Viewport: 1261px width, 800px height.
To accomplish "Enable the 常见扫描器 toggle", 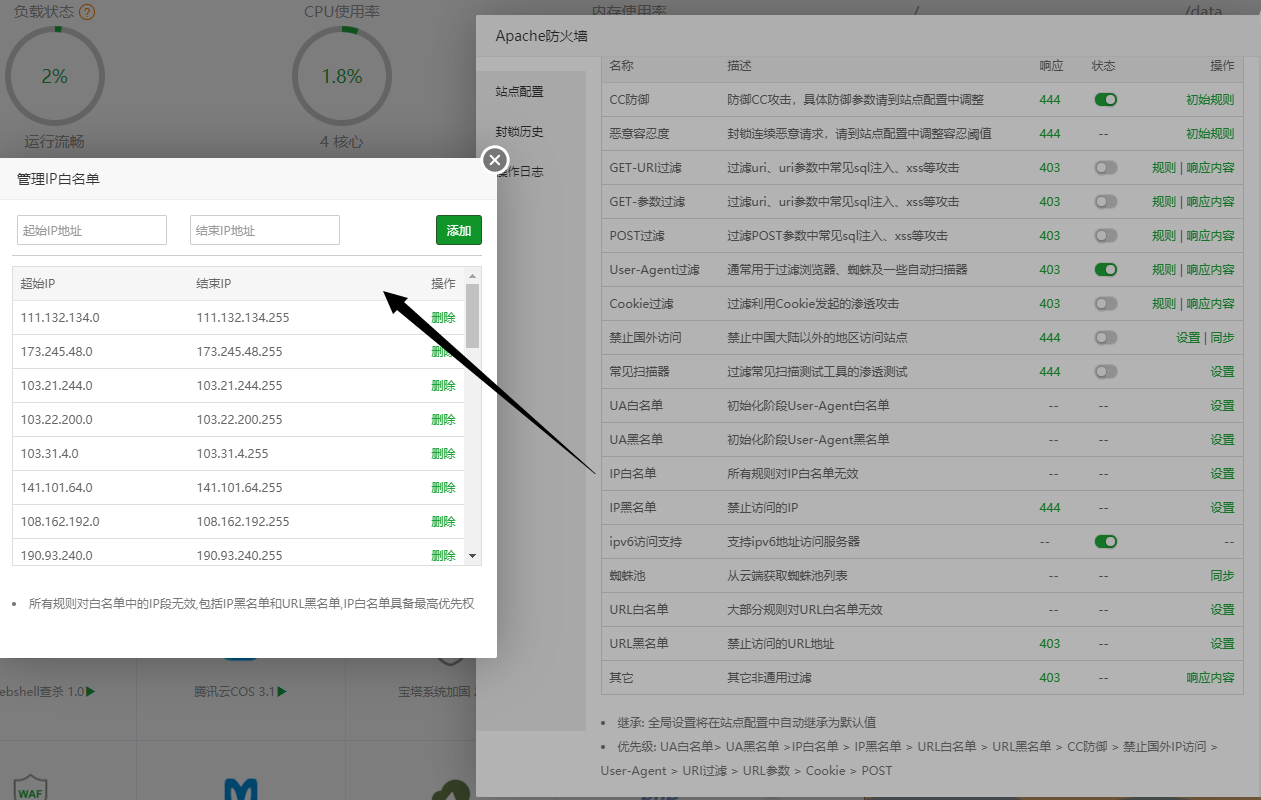I will [1105, 371].
